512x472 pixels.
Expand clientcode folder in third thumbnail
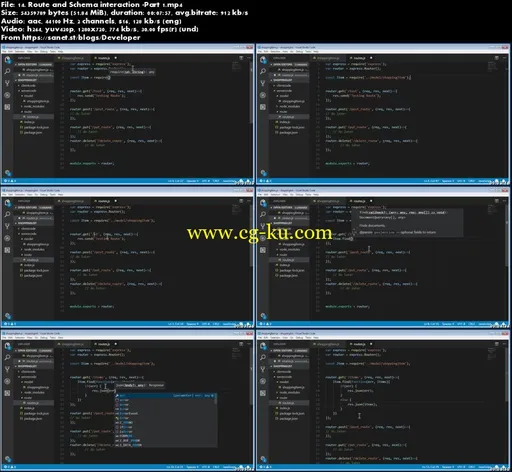point(28,229)
